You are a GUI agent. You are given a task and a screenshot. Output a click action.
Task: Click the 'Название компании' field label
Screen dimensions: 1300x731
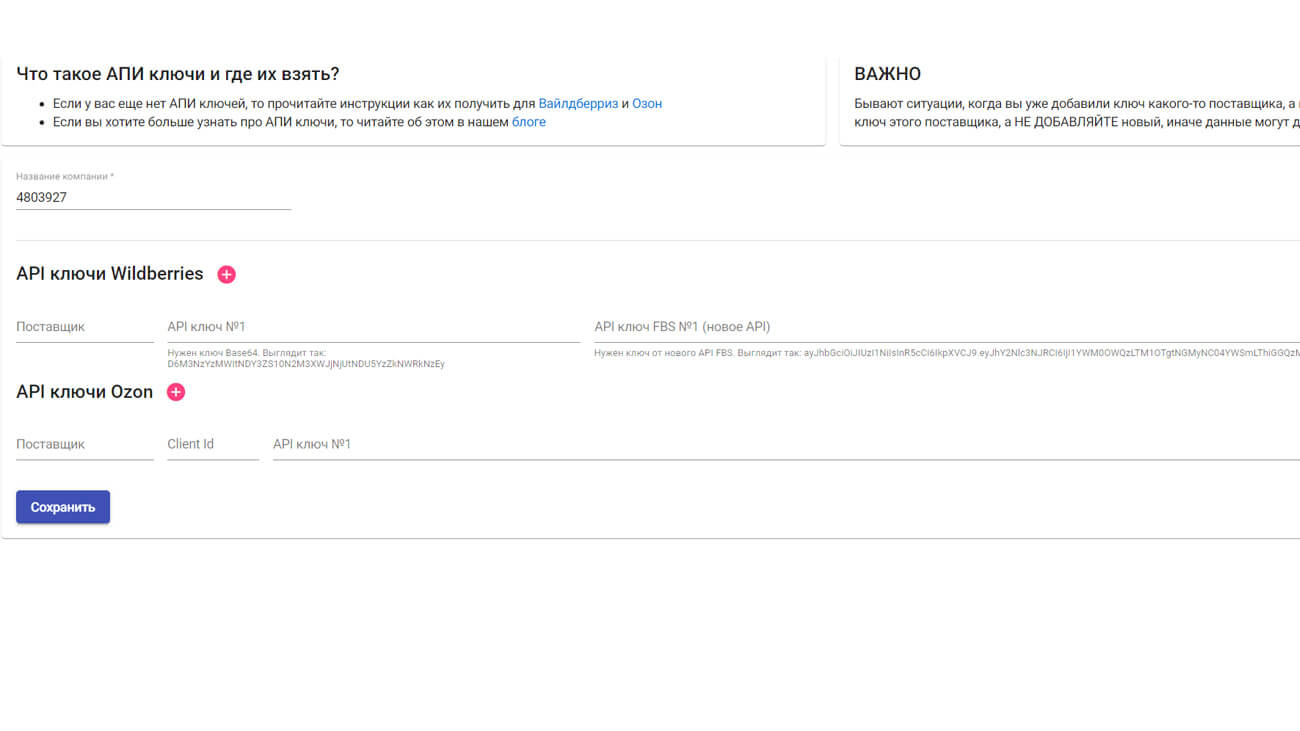point(65,177)
